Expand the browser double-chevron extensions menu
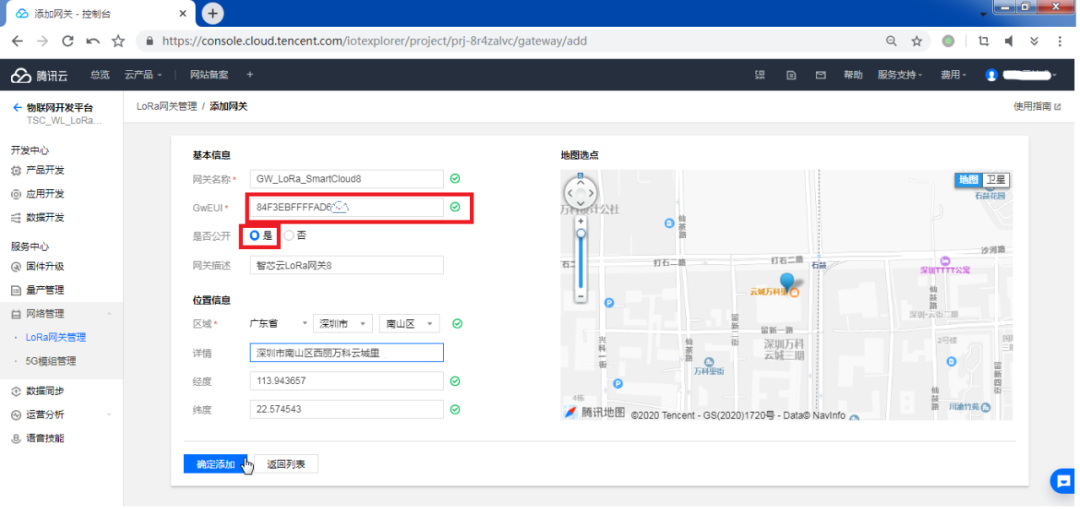 [x=1034, y=41]
